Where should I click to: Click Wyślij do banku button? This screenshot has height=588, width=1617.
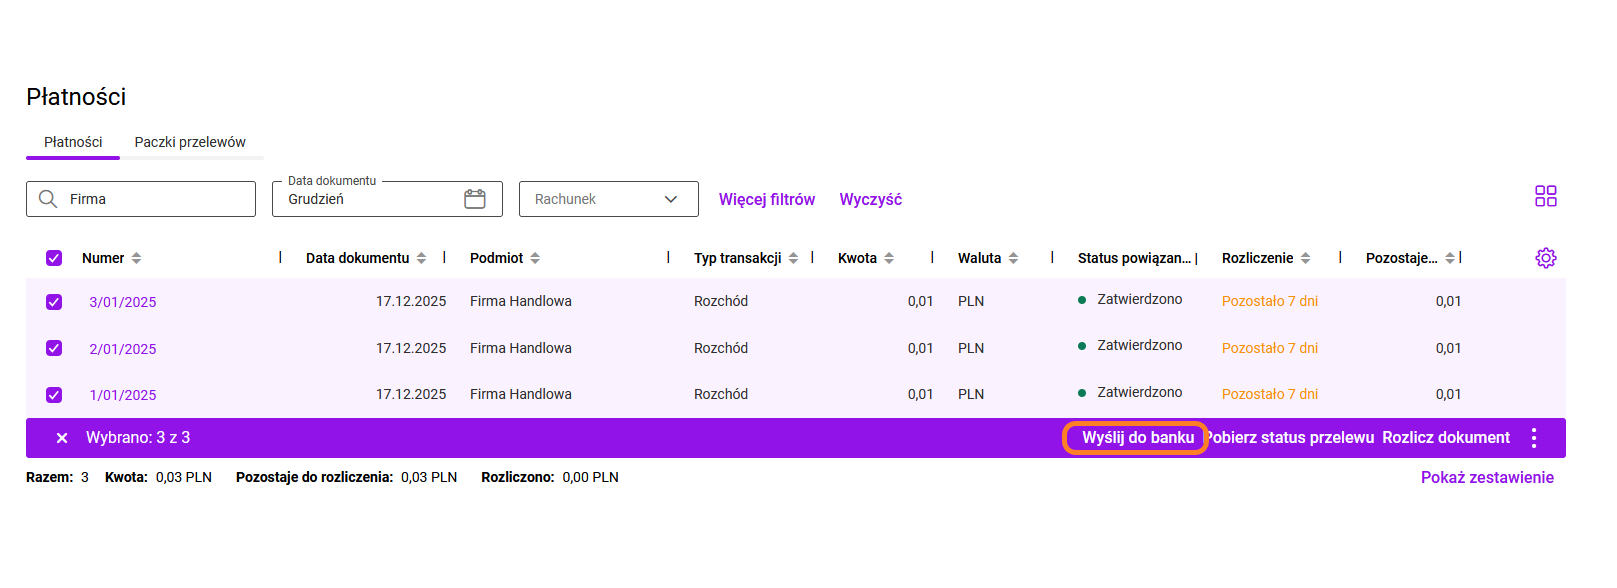click(x=1137, y=438)
